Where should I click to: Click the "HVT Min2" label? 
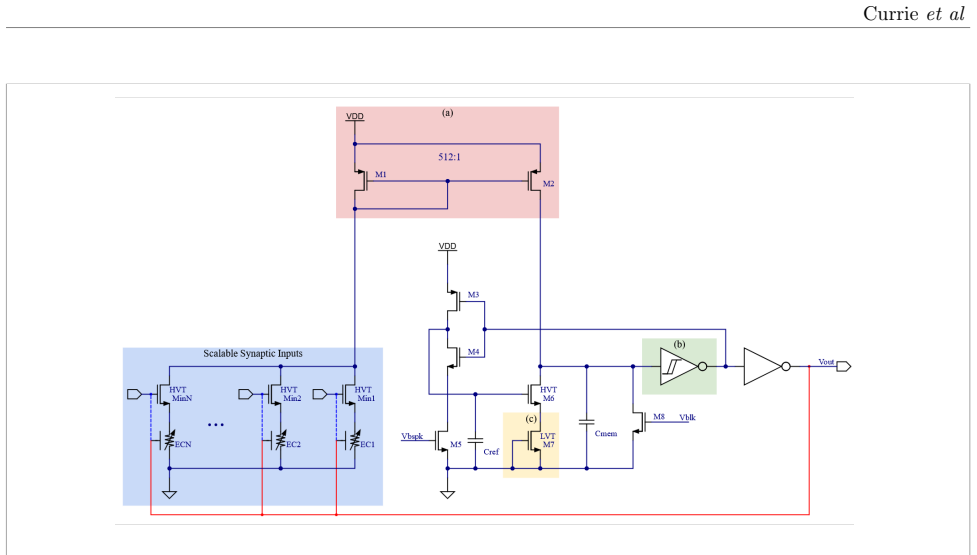point(291,394)
